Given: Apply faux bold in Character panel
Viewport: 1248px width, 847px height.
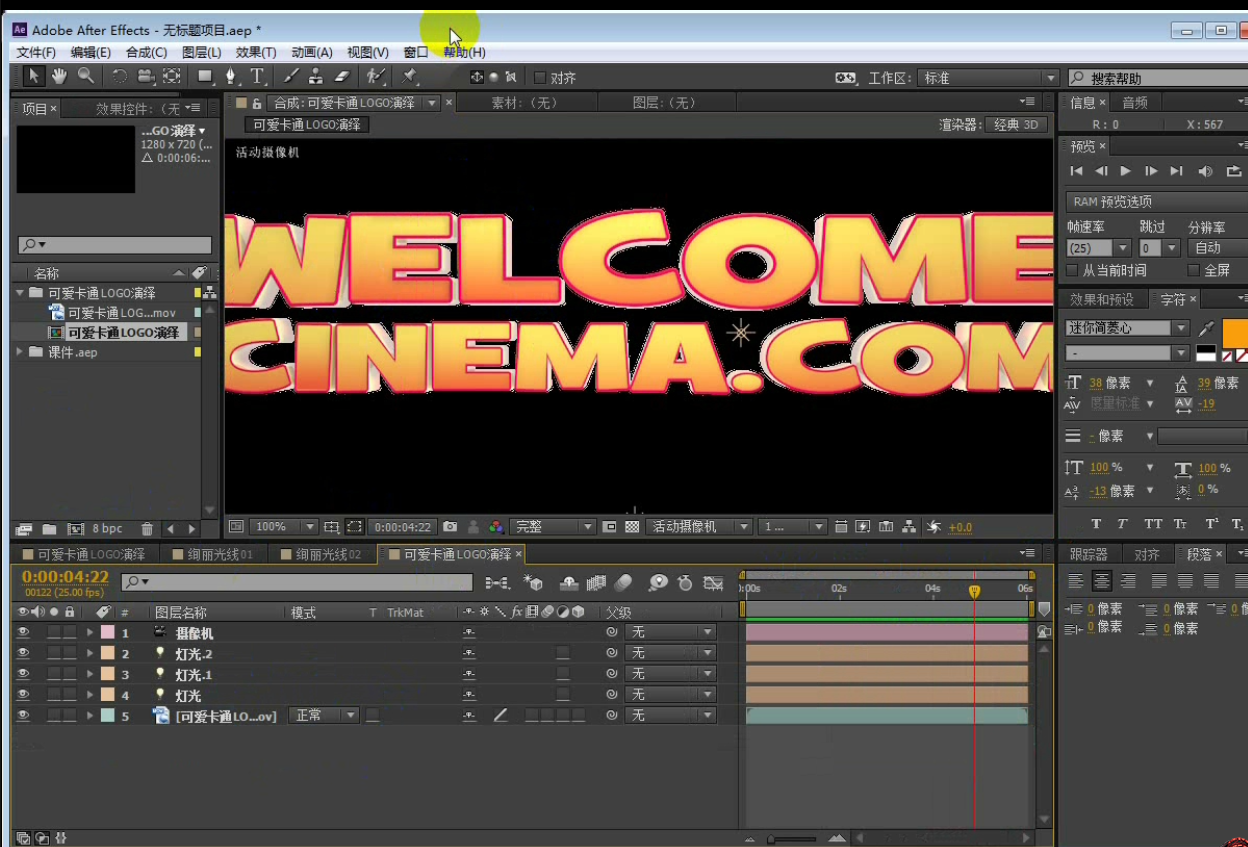Looking at the screenshot, I should pos(1096,524).
